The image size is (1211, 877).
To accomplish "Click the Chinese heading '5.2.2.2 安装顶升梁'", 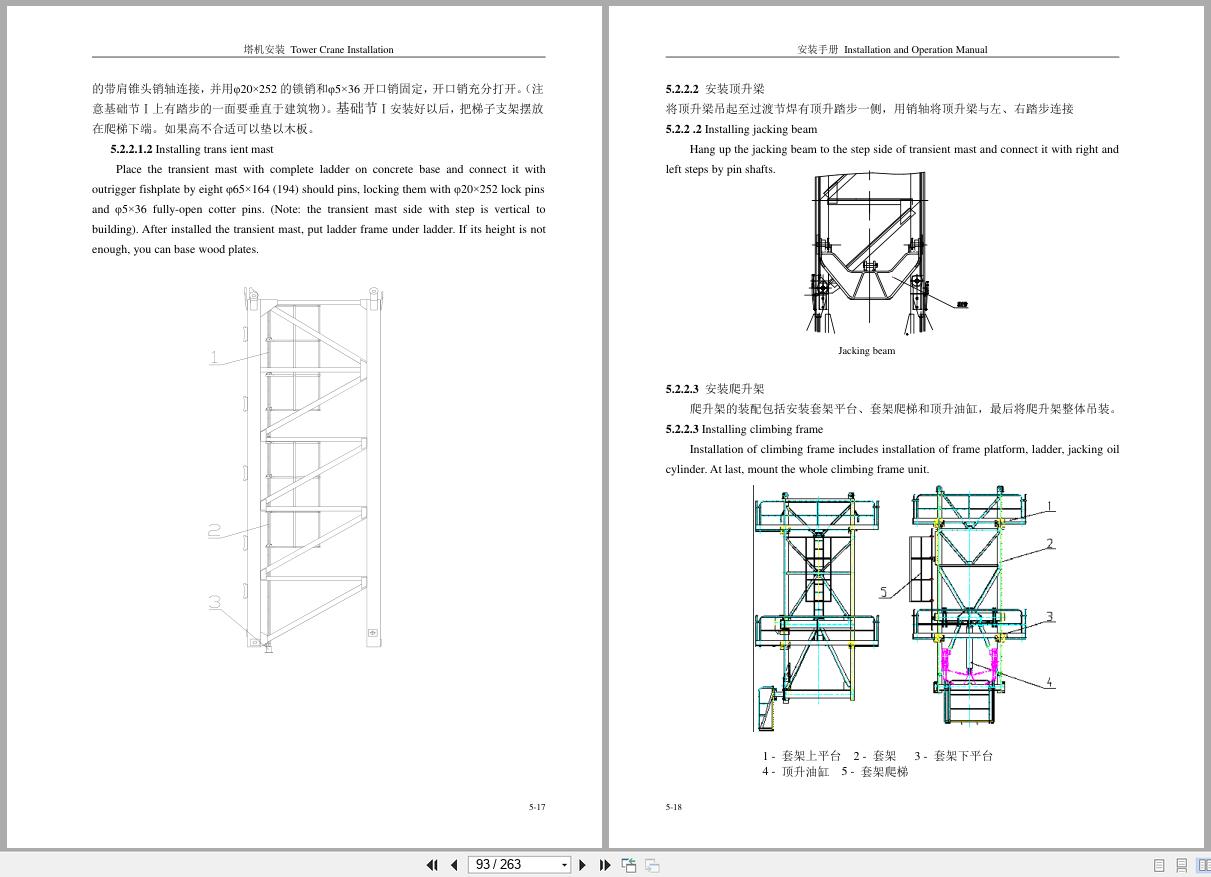I will [x=715, y=89].
